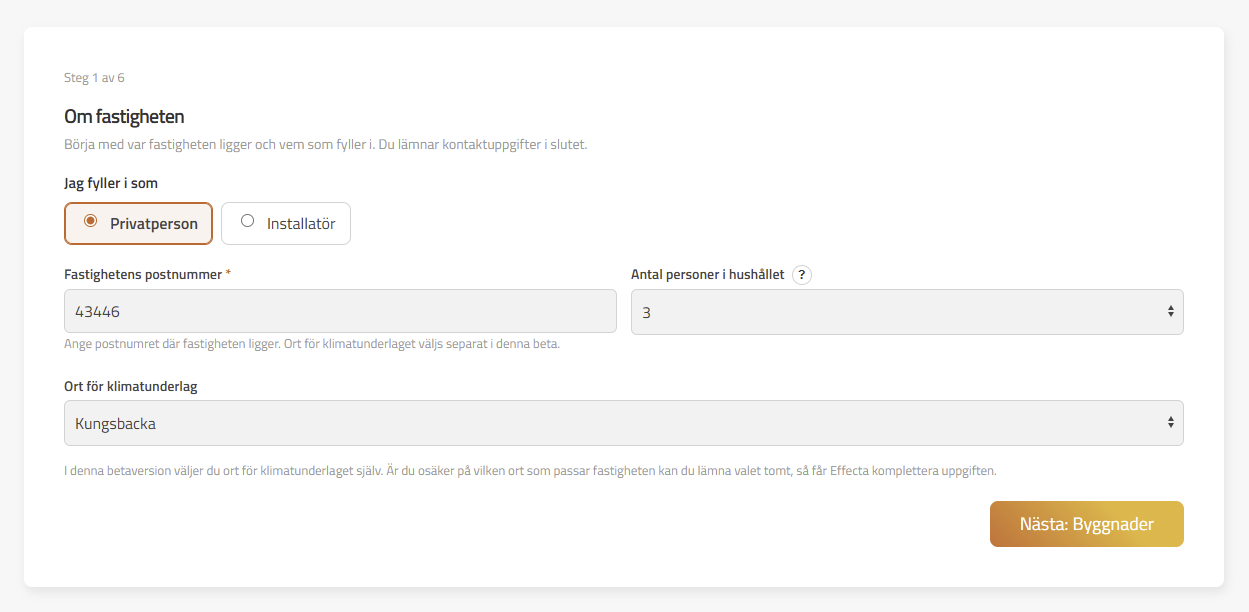Select the Privatperson radio option

pyautogui.click(x=139, y=224)
